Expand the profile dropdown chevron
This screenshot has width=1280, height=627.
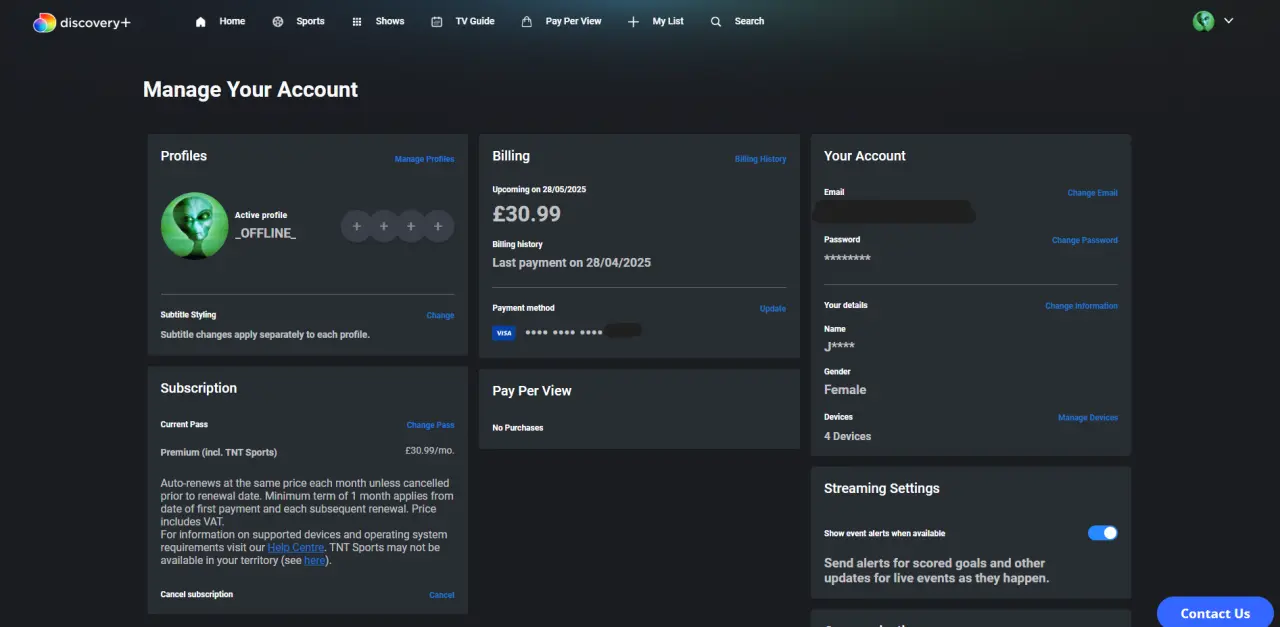[1229, 21]
